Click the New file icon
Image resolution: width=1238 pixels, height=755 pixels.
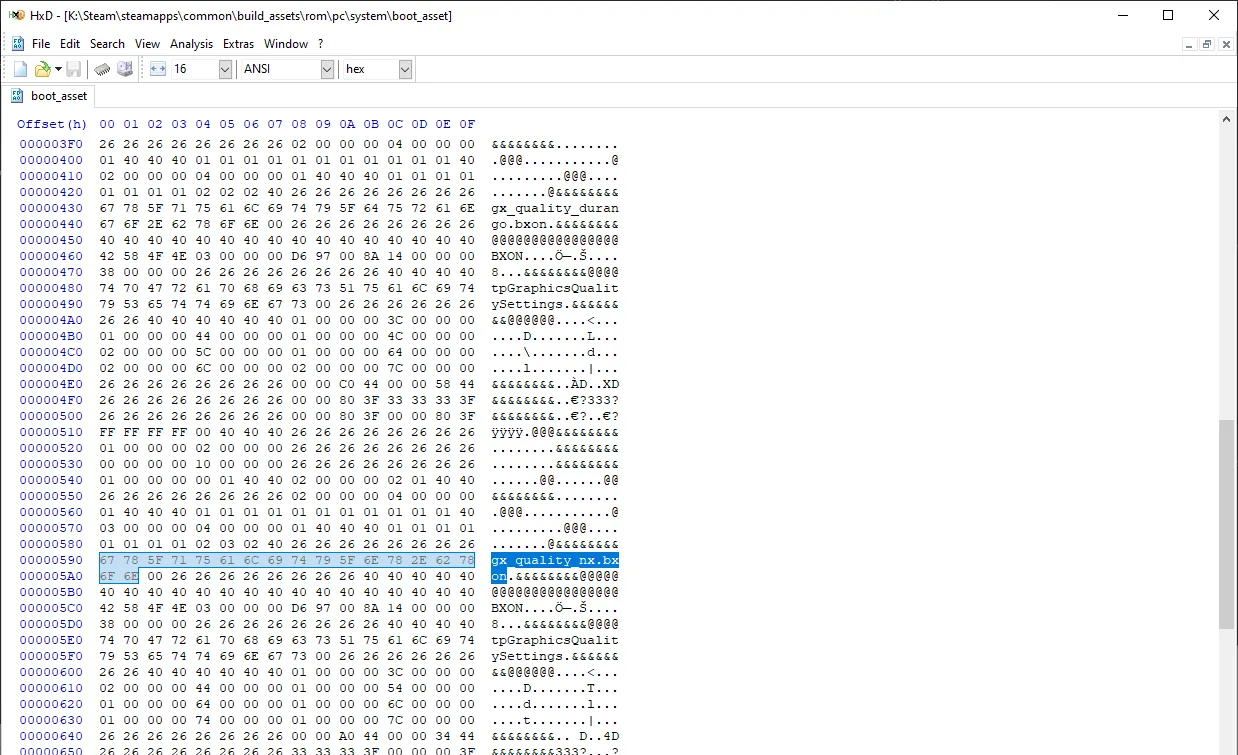point(20,69)
